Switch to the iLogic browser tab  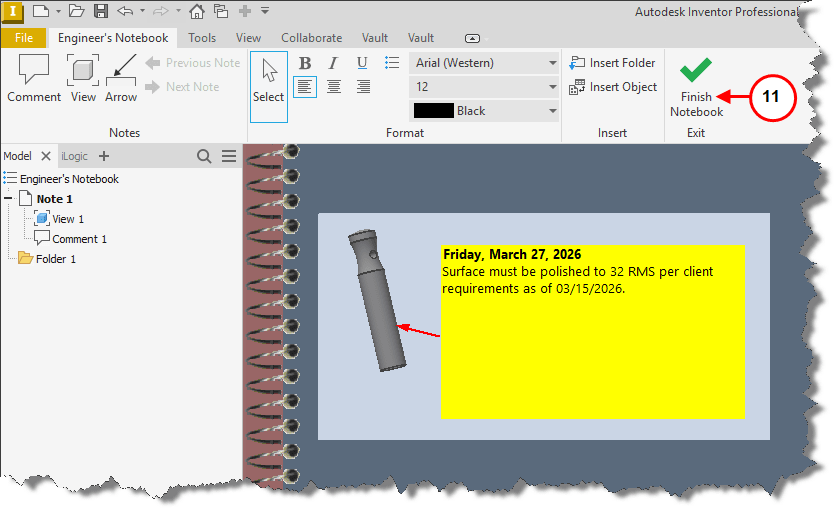(x=74, y=156)
